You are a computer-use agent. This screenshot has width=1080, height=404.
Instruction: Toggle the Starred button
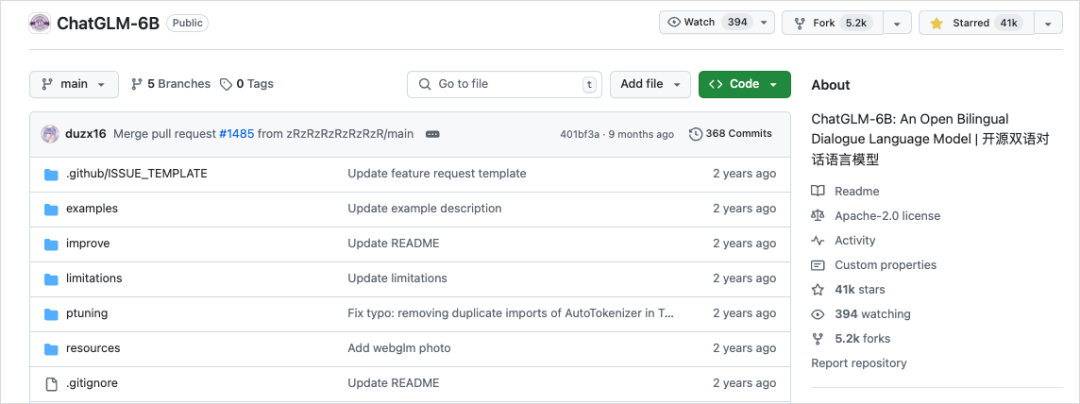[975, 23]
